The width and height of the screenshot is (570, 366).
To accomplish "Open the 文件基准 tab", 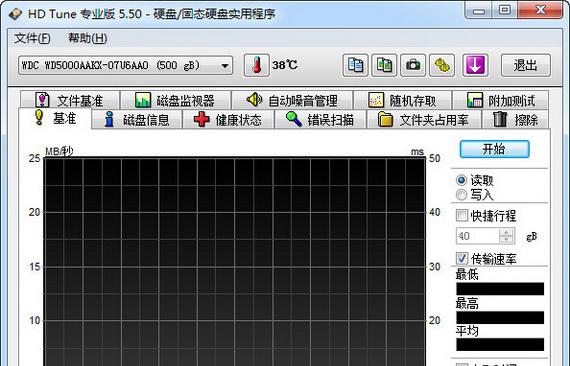I will [70, 100].
